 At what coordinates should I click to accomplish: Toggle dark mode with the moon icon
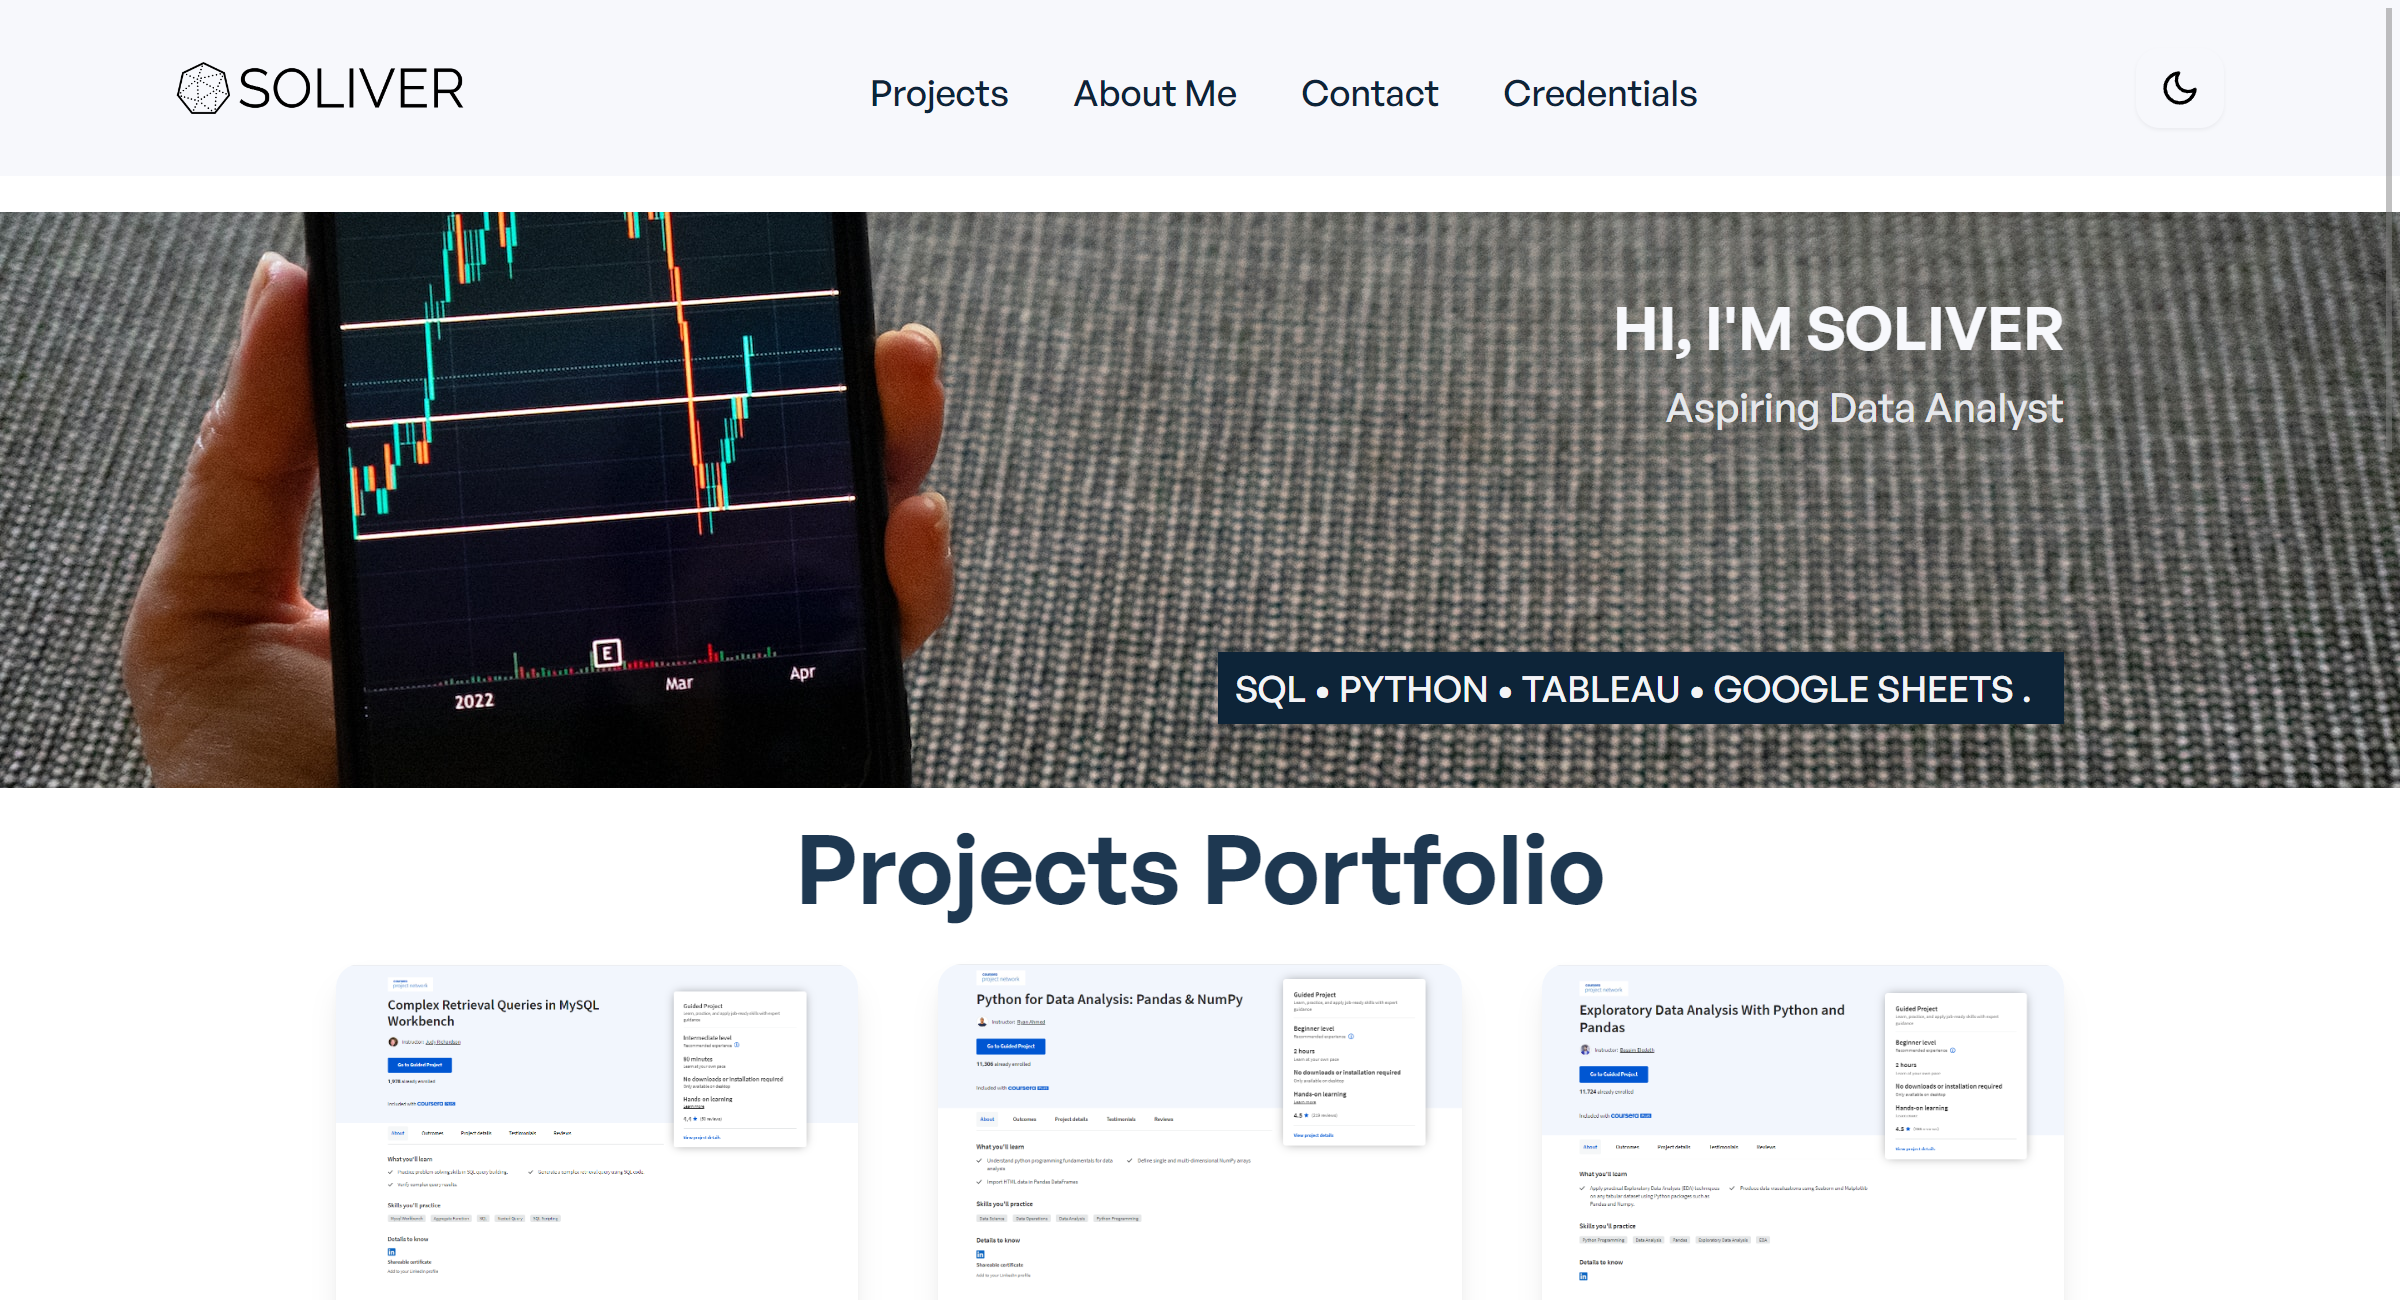point(2179,89)
